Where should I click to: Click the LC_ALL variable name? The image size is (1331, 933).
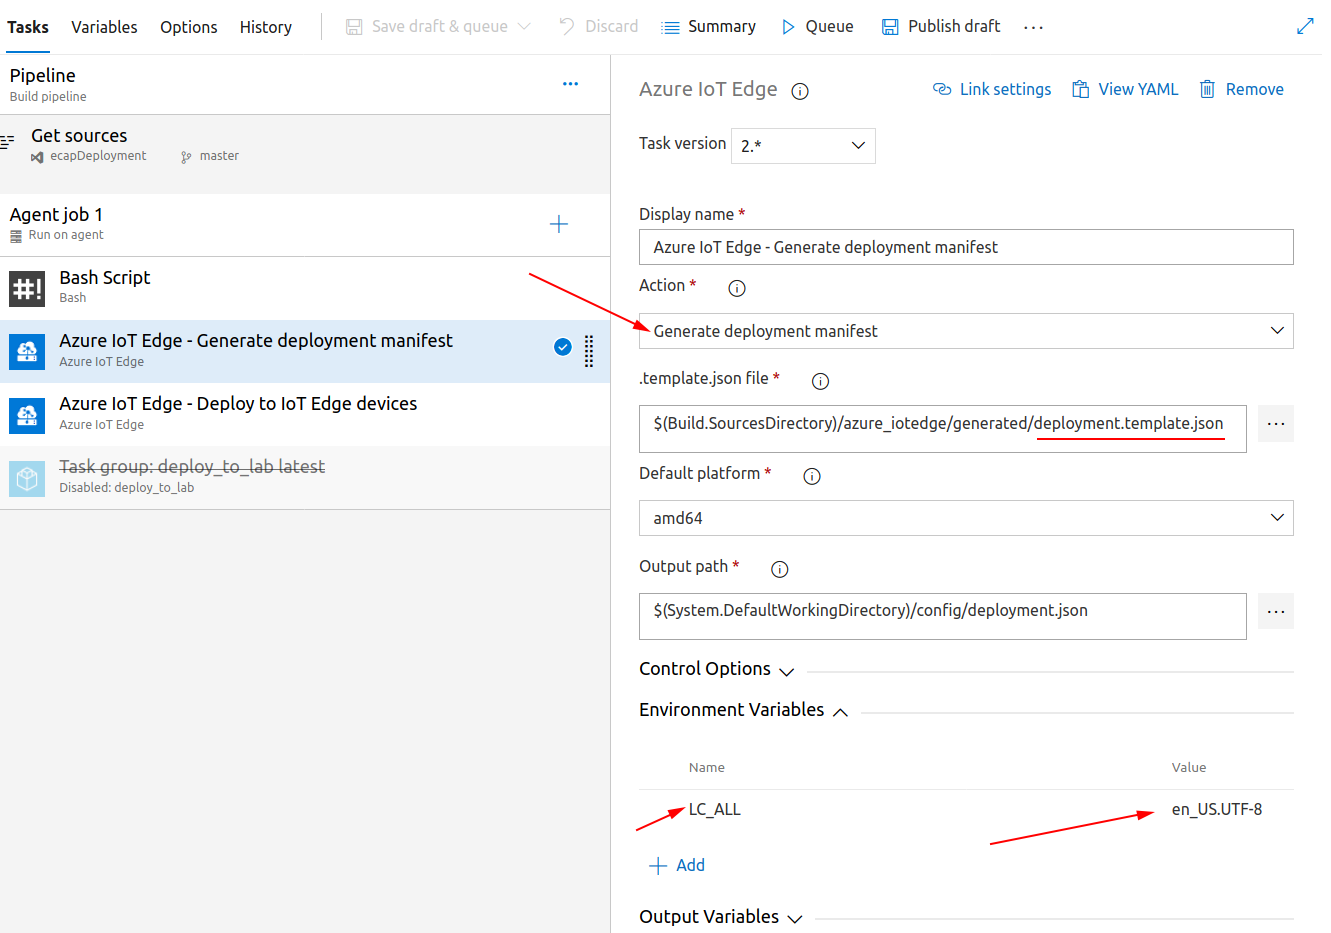(x=715, y=809)
